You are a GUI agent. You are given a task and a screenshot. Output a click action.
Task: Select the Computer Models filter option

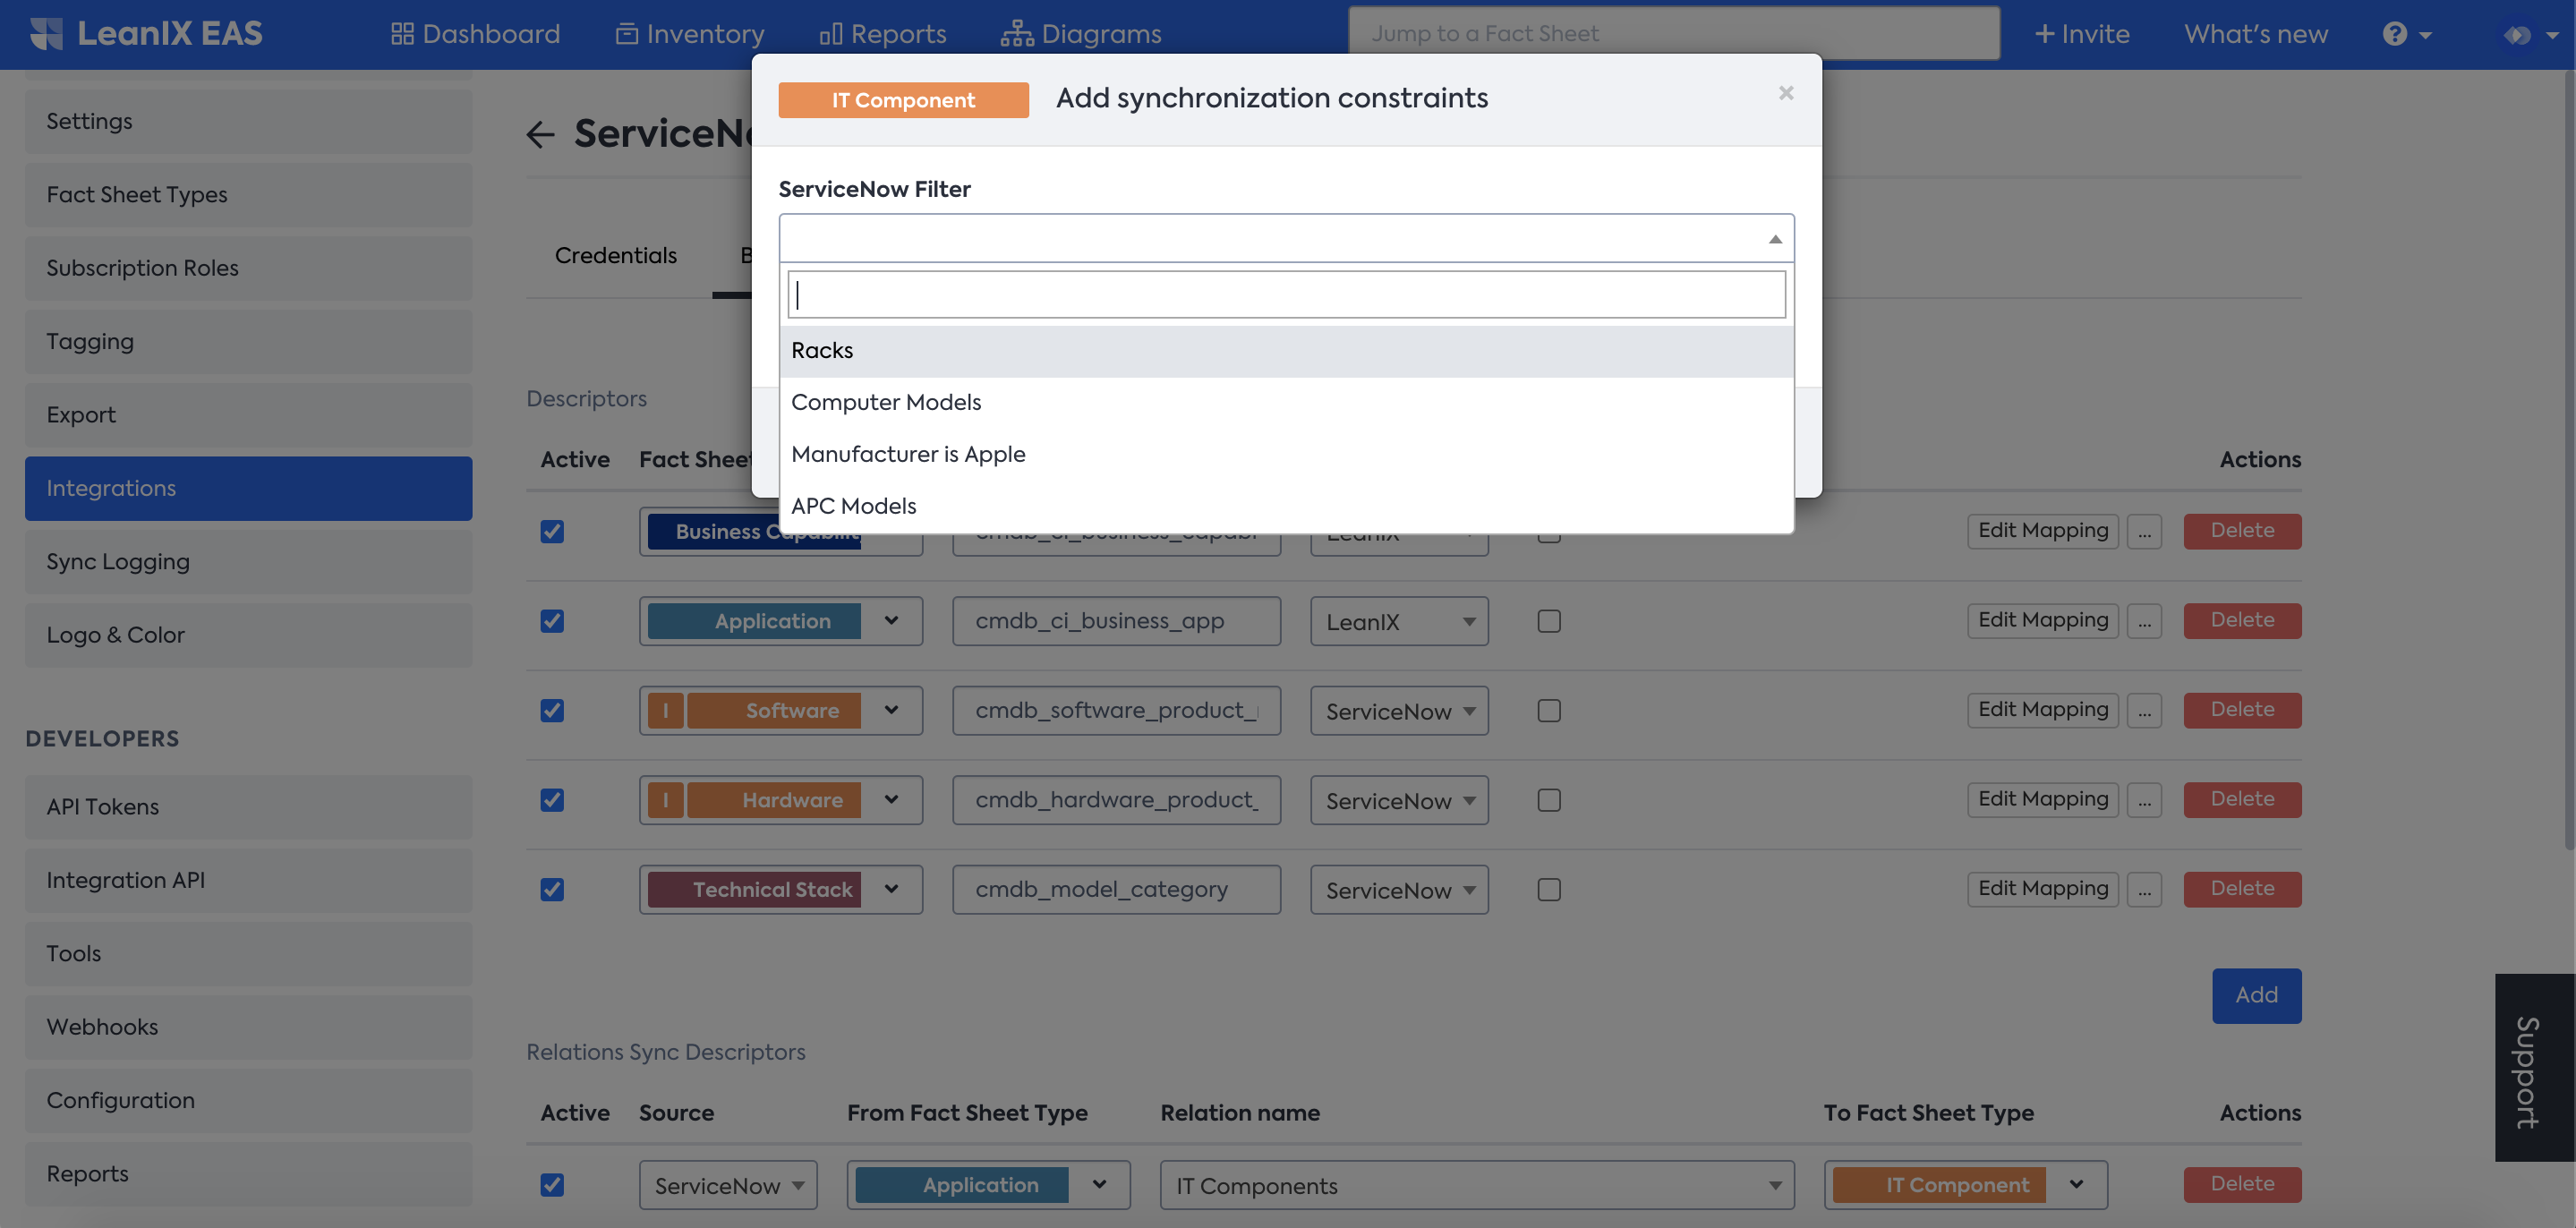coord(1286,403)
